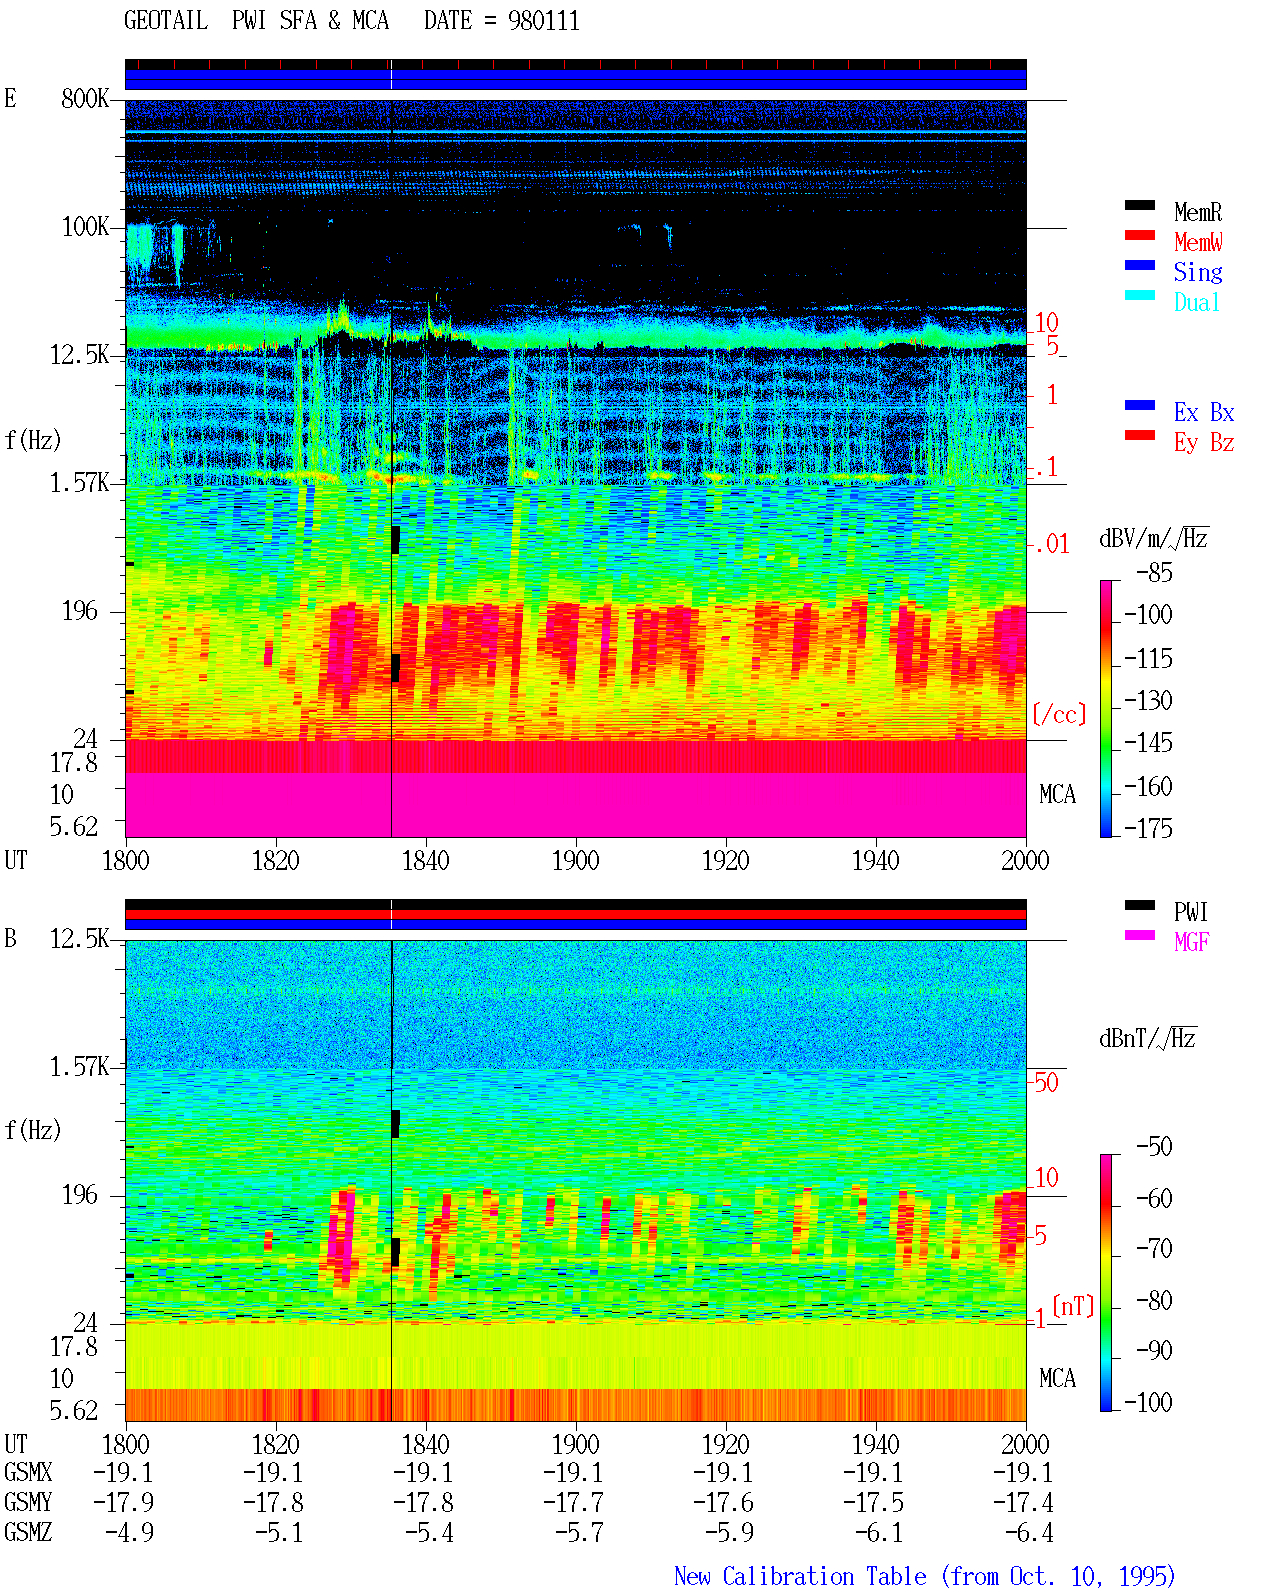Click the red [/cc] density unit label
The image size is (1280, 1593).
1059,714
